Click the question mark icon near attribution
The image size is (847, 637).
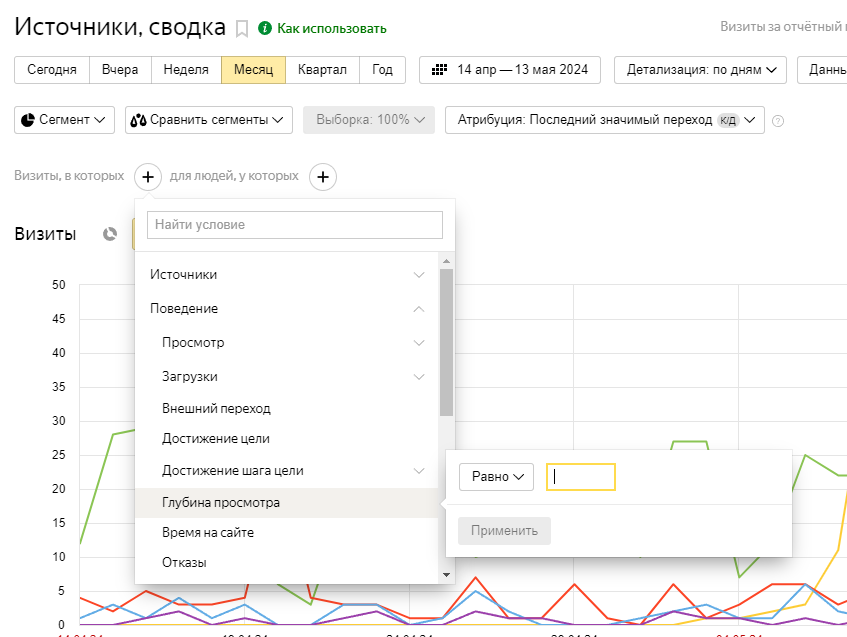(778, 121)
